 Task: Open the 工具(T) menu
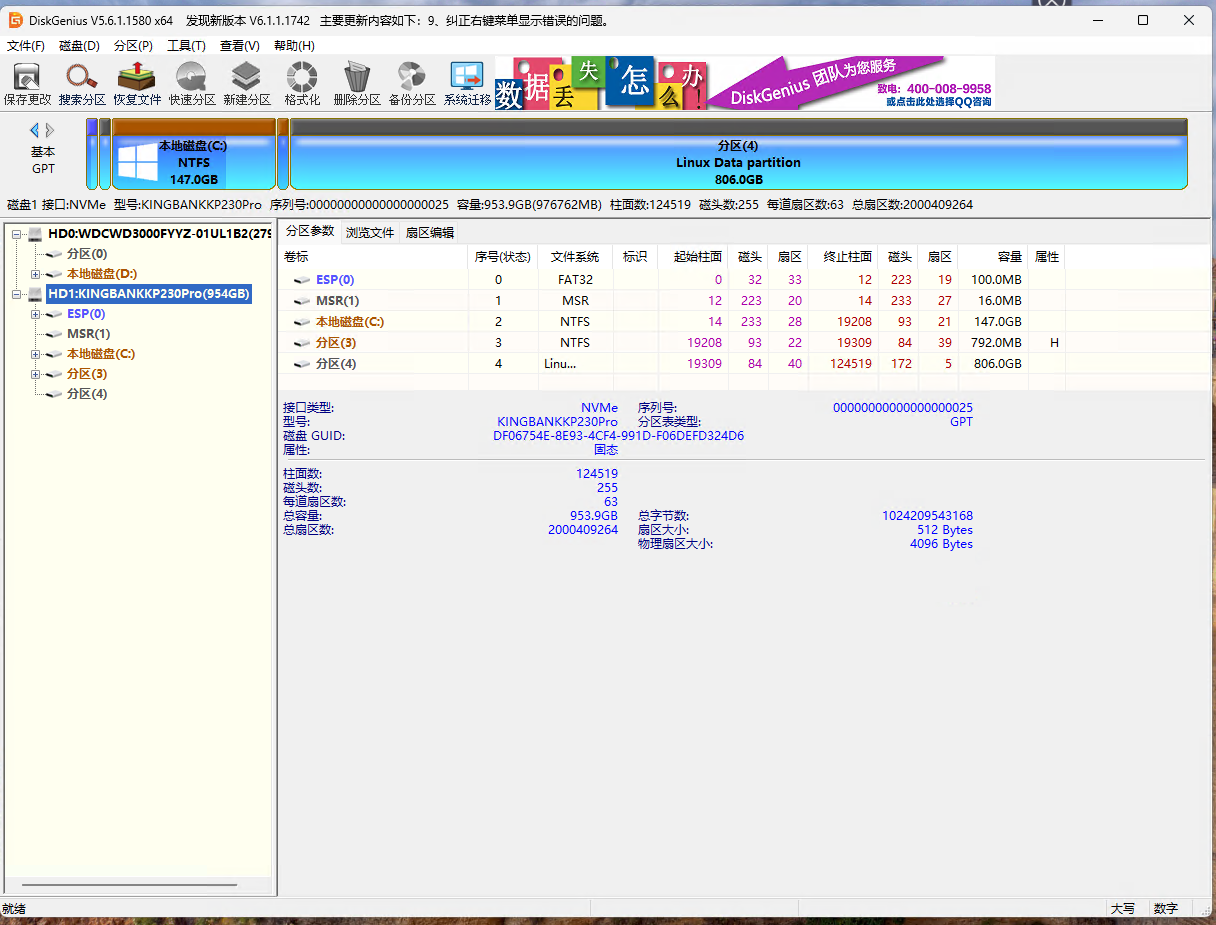pos(186,46)
